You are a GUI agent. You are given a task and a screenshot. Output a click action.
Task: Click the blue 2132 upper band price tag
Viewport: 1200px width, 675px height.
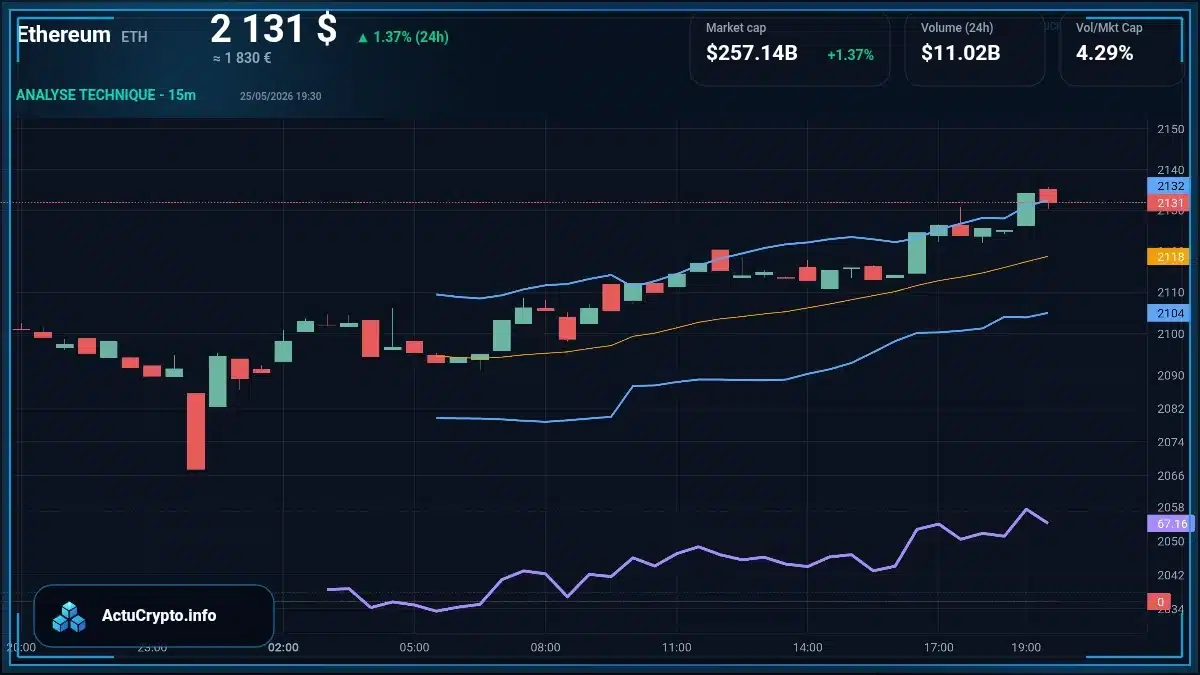[x=1167, y=186]
